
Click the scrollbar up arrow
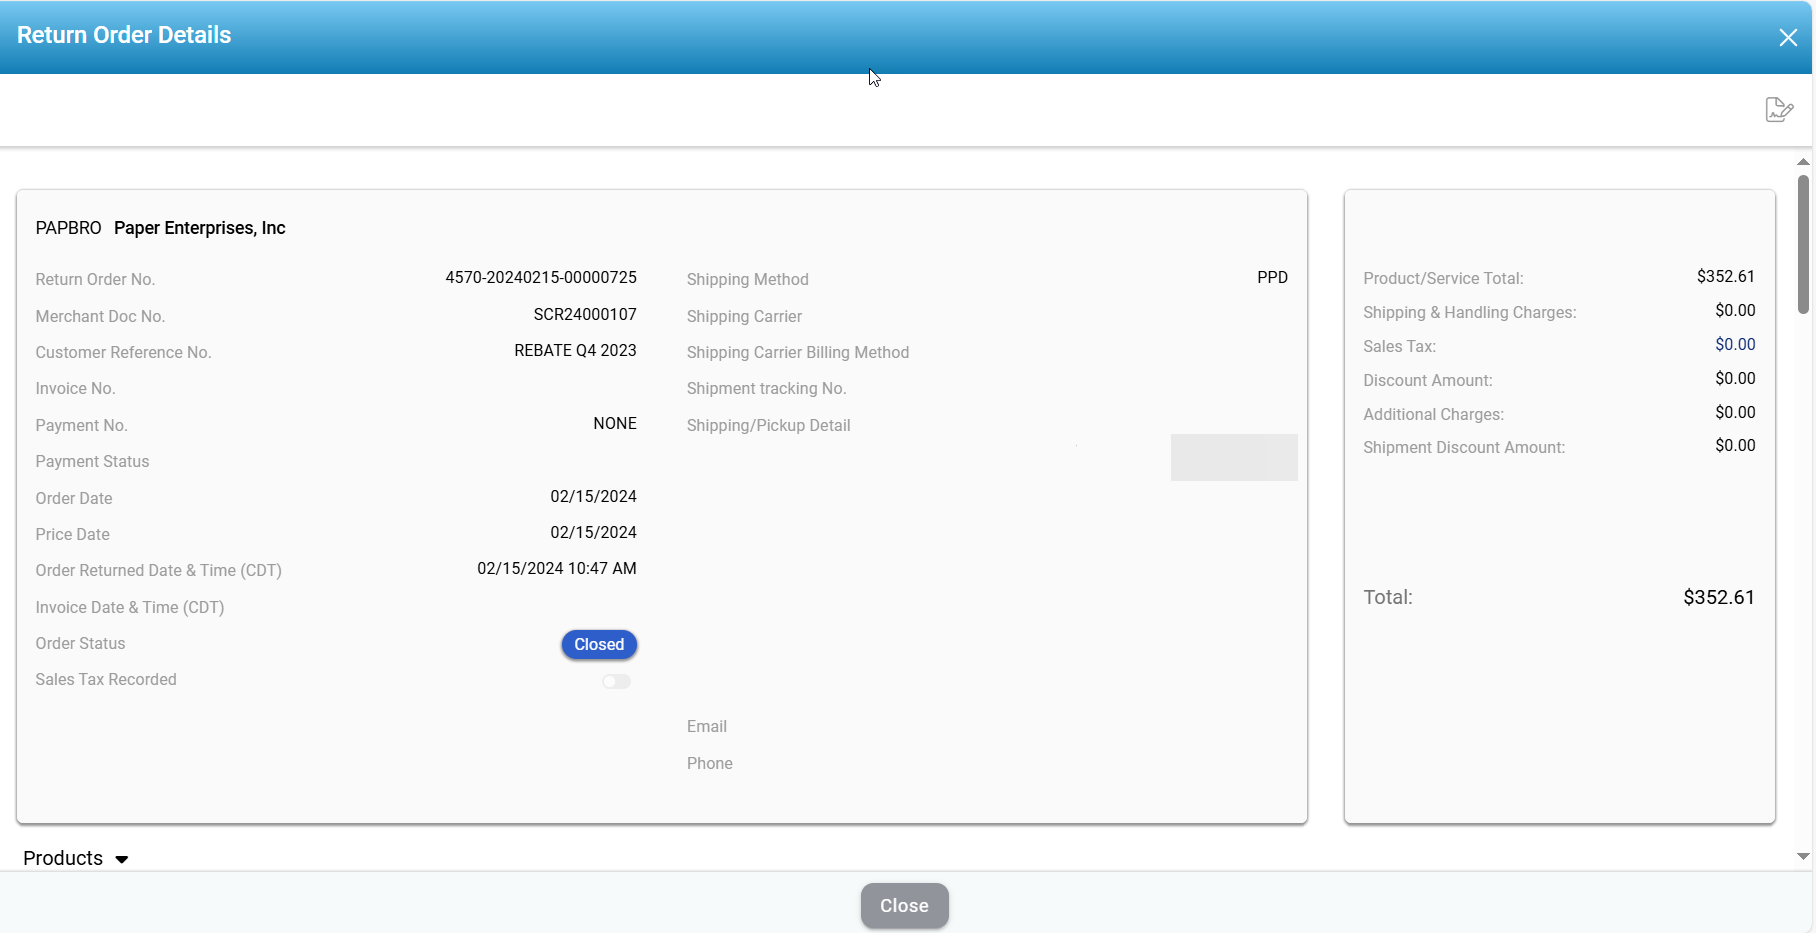(1803, 162)
